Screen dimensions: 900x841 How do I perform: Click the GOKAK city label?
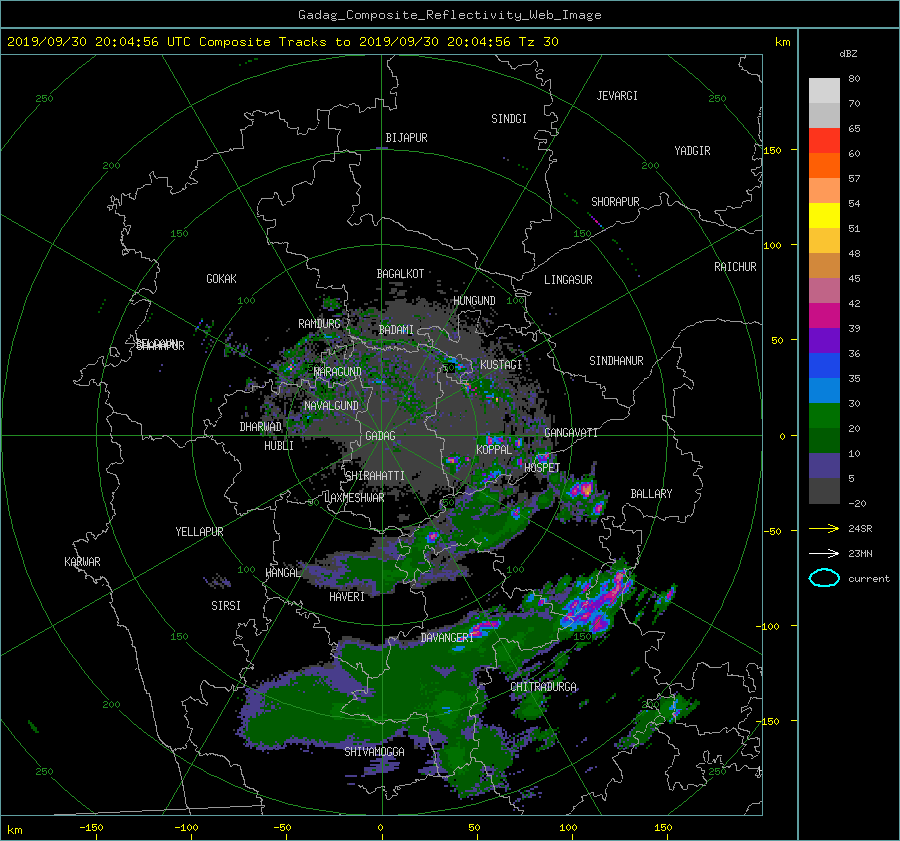222,279
